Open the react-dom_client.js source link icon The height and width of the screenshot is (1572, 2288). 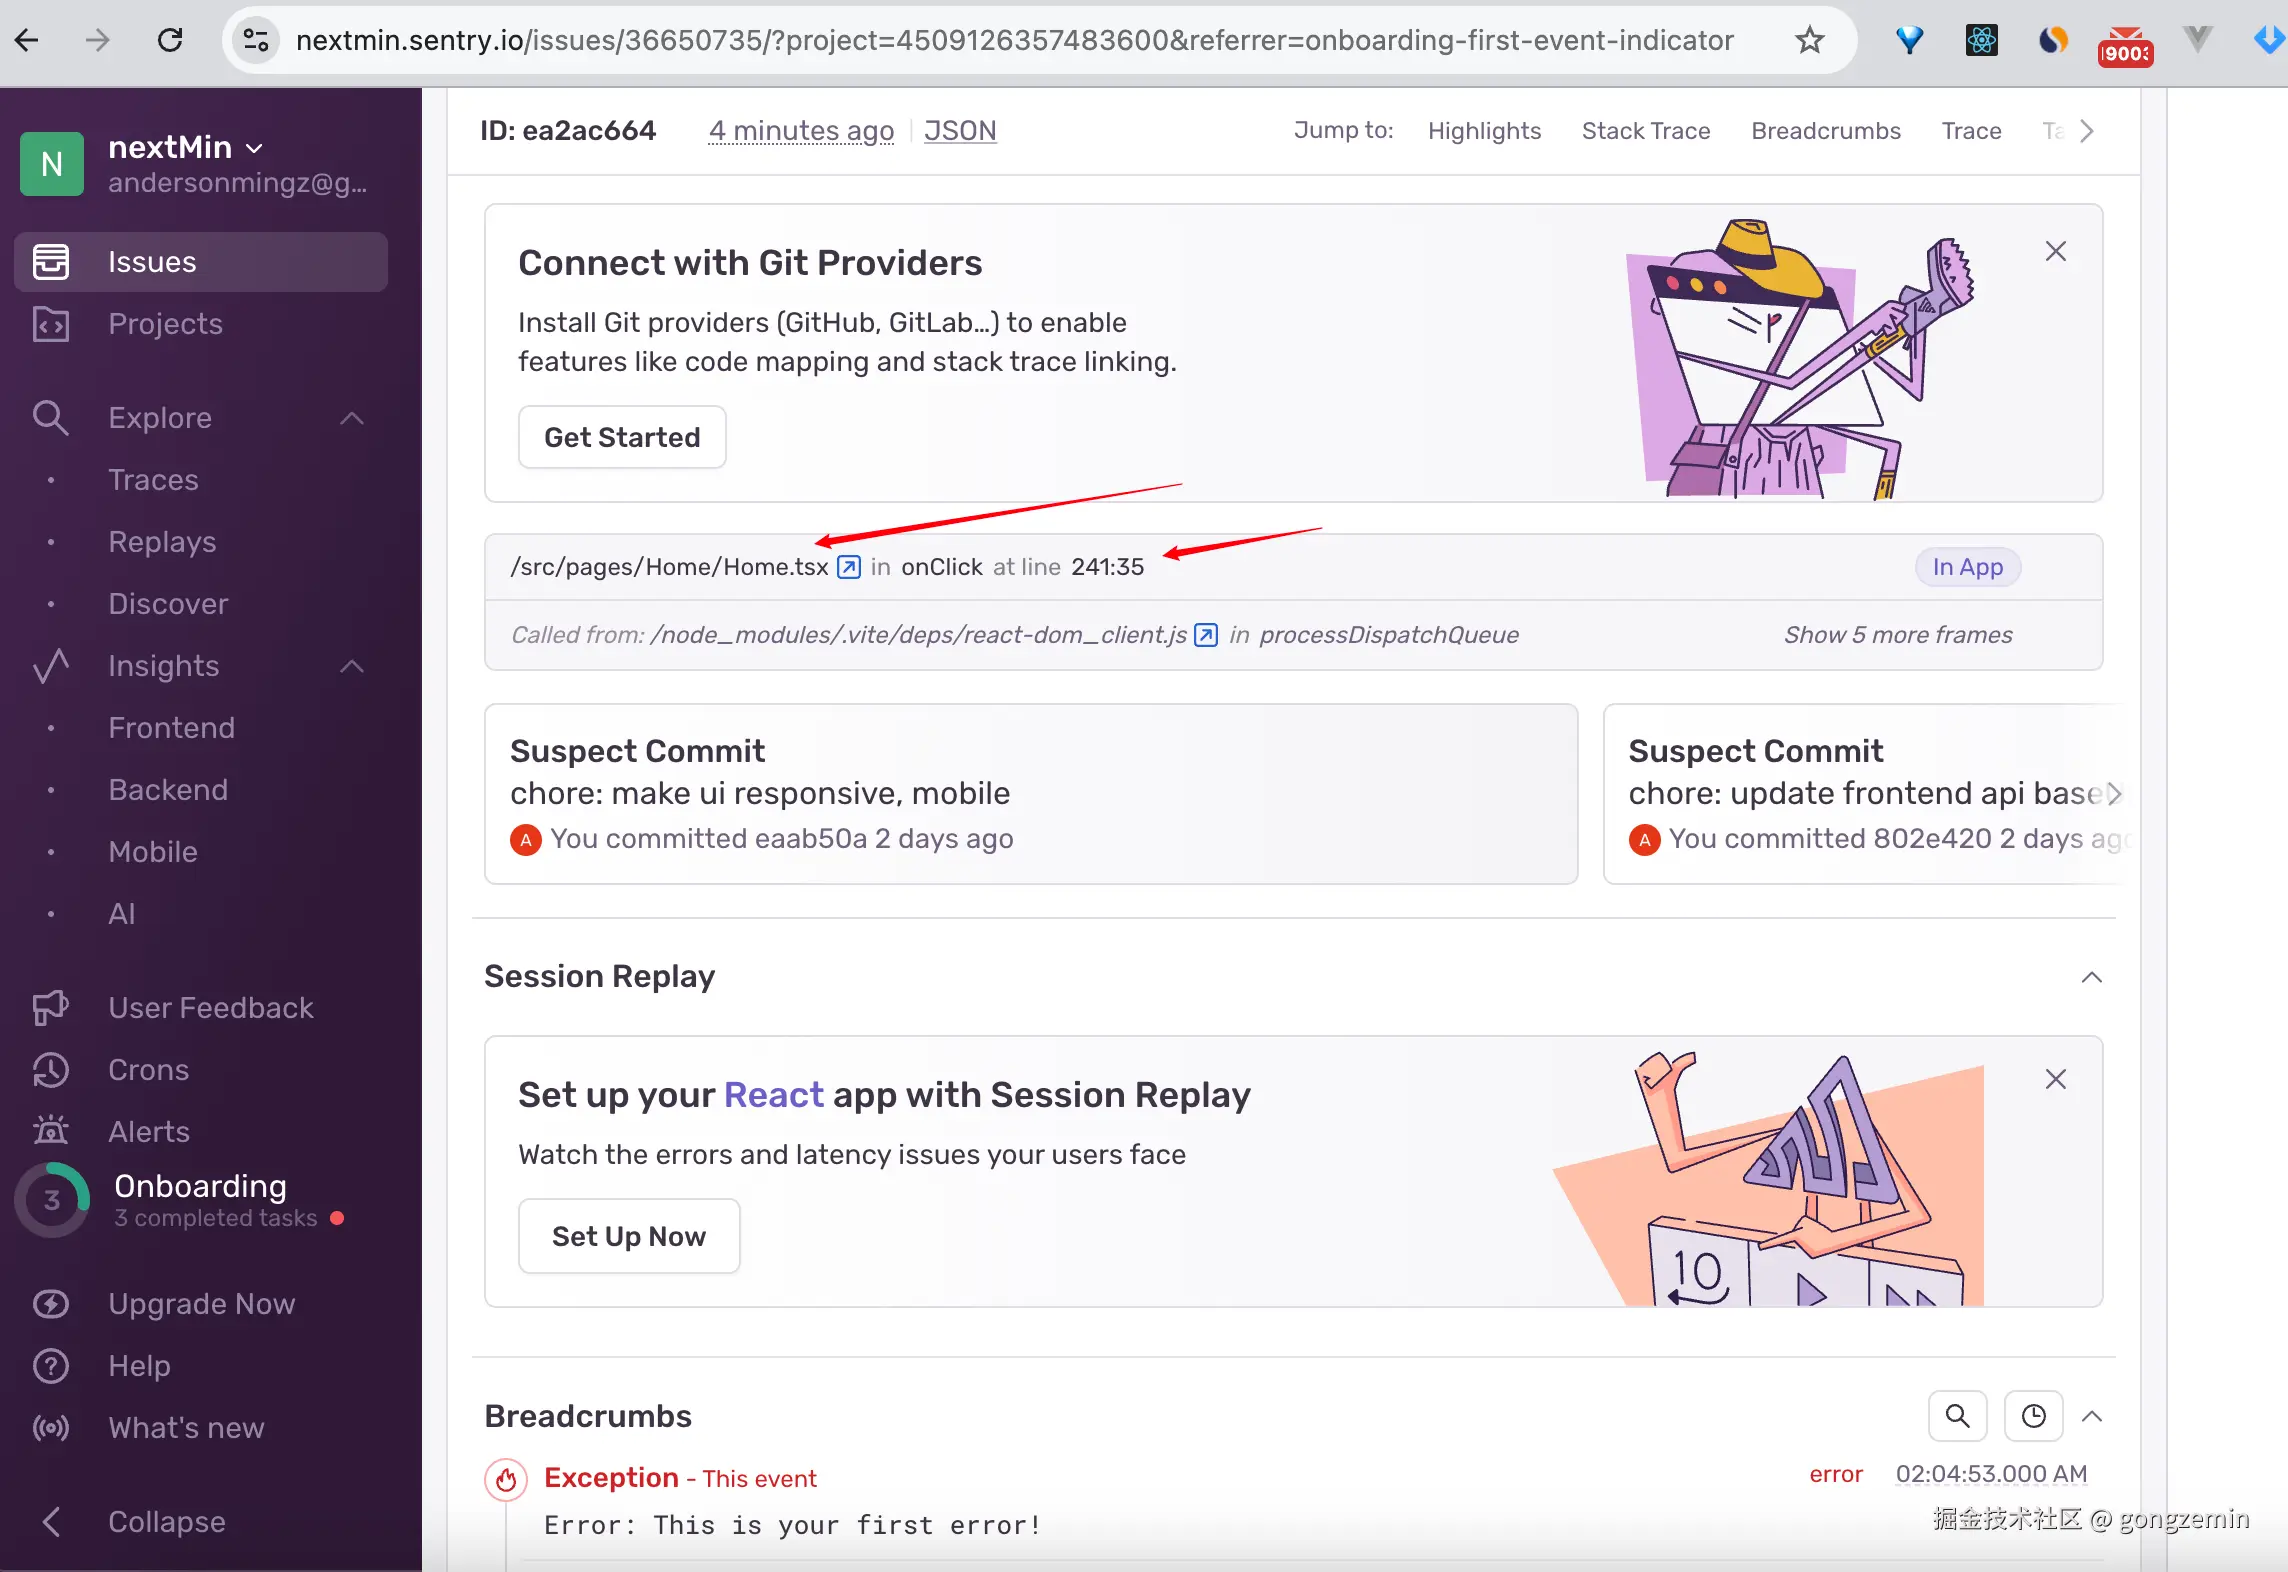point(1206,635)
